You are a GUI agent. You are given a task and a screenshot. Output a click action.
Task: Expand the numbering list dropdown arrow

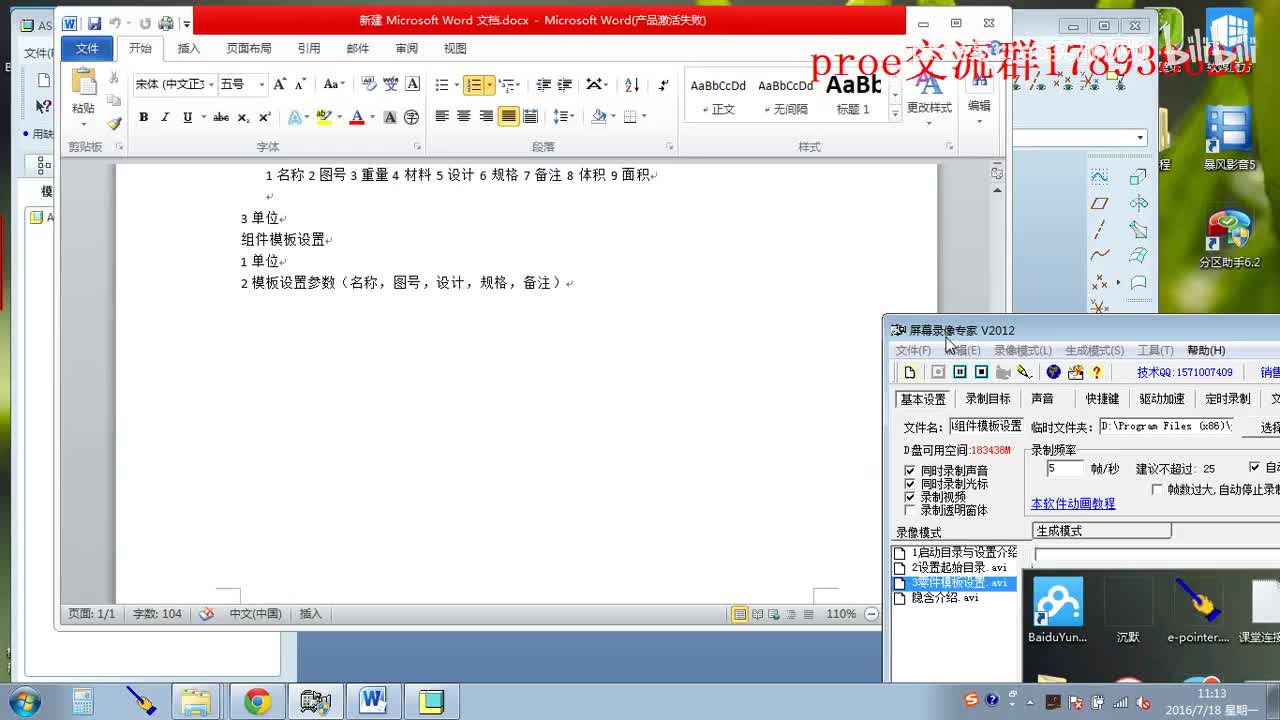489,85
